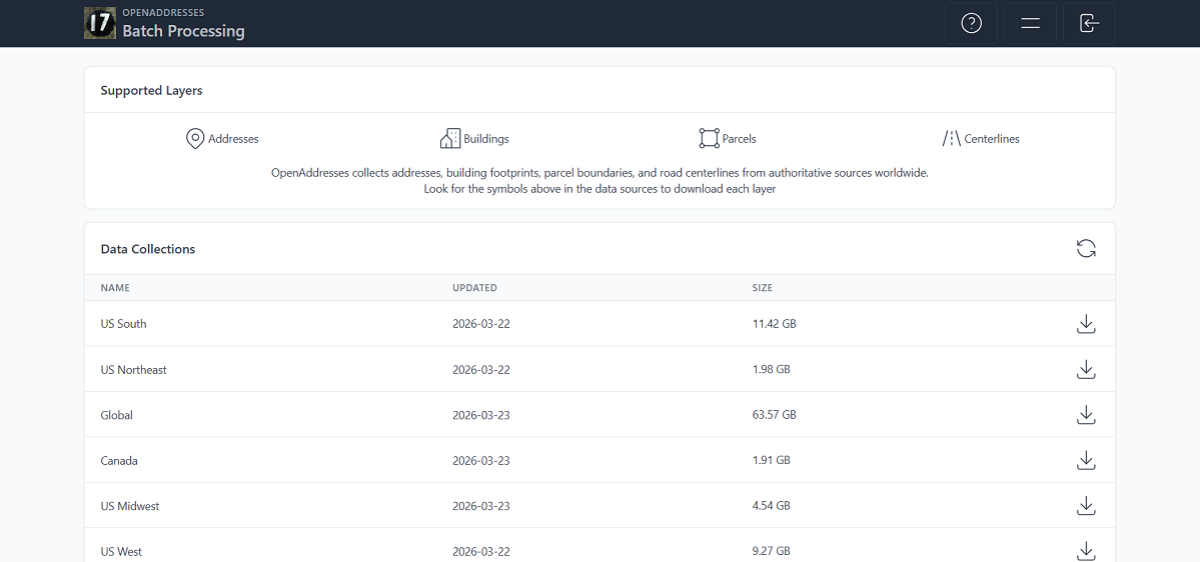Refresh the Data Collections list

click(x=1086, y=249)
